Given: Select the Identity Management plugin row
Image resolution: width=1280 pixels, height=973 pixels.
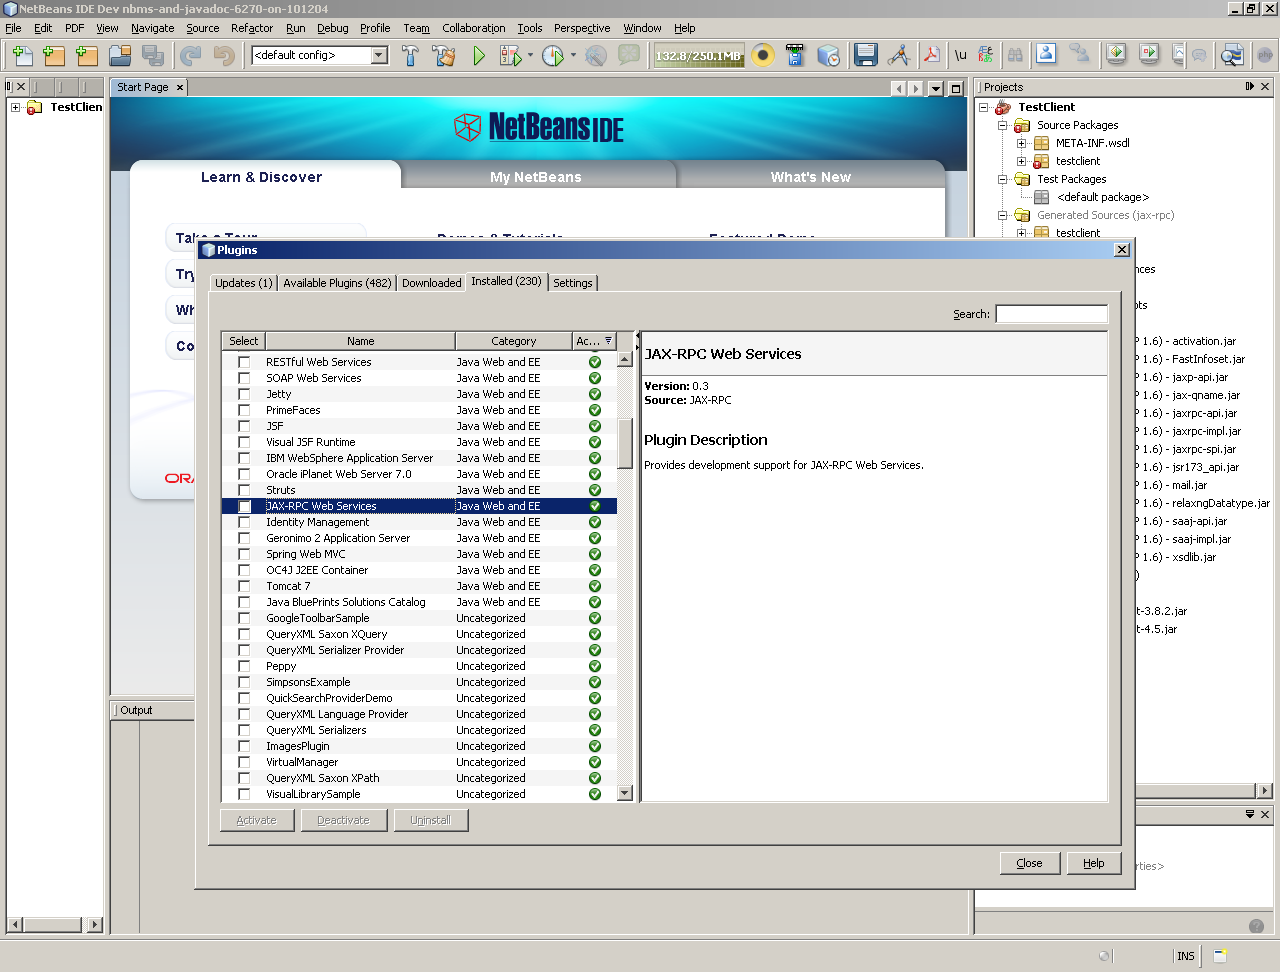Looking at the screenshot, I should point(419,522).
